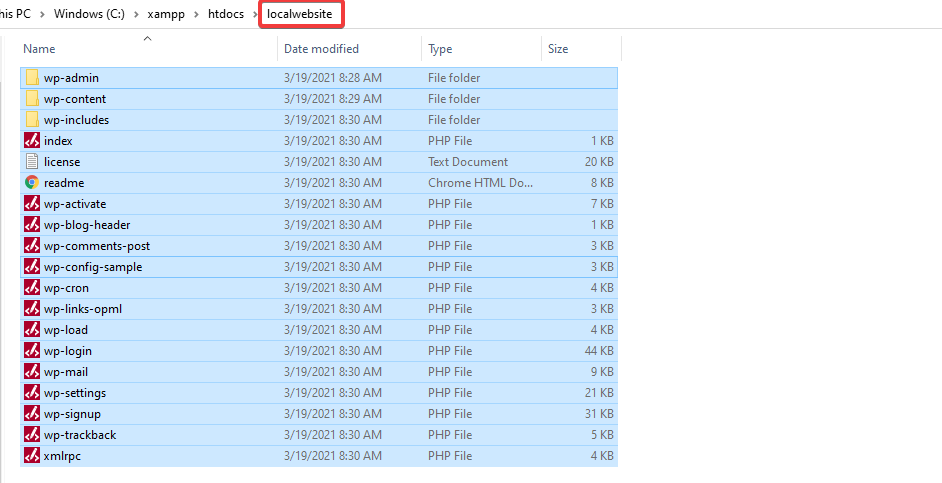Click the license text document icon
Viewport: 942px width, 483px height.
pyautogui.click(x=32, y=162)
